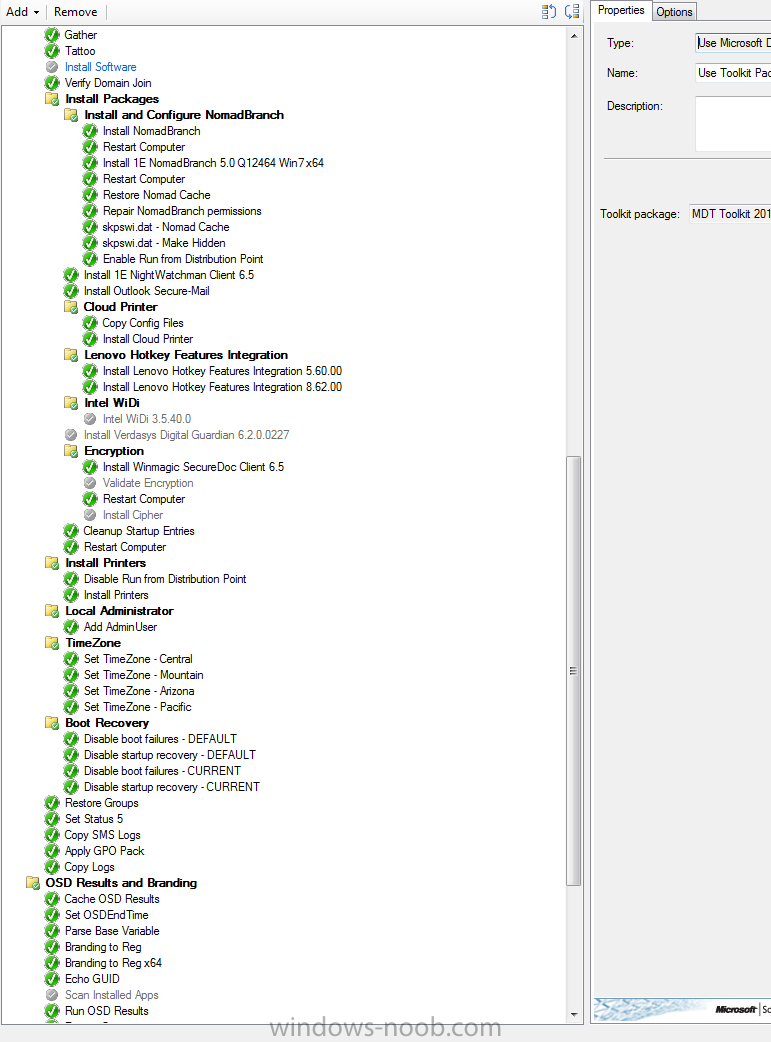Open the Add dropdown menu

[22, 12]
